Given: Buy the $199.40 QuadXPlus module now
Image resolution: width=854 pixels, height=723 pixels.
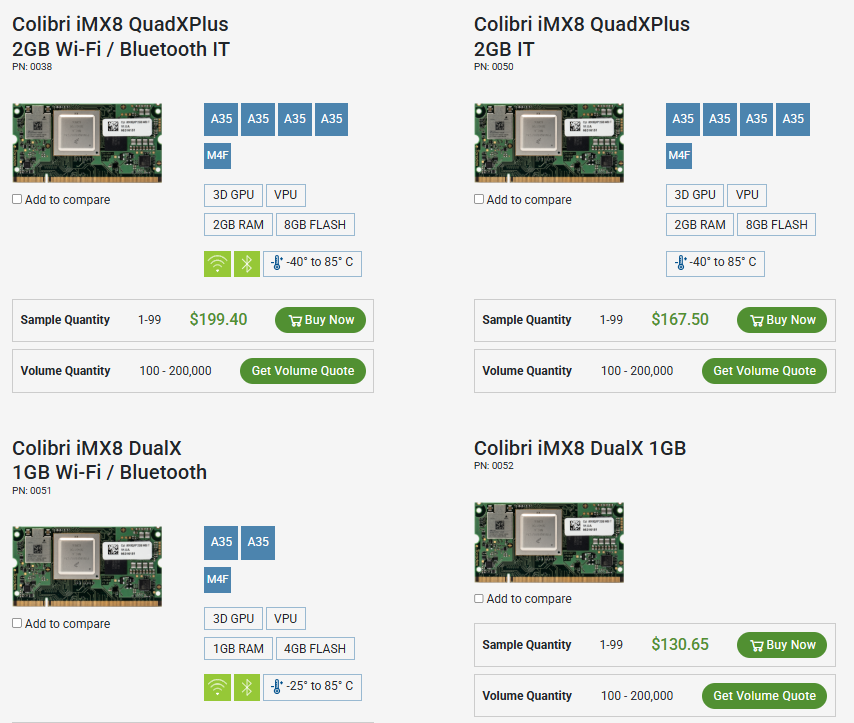Looking at the screenshot, I should (320, 320).
